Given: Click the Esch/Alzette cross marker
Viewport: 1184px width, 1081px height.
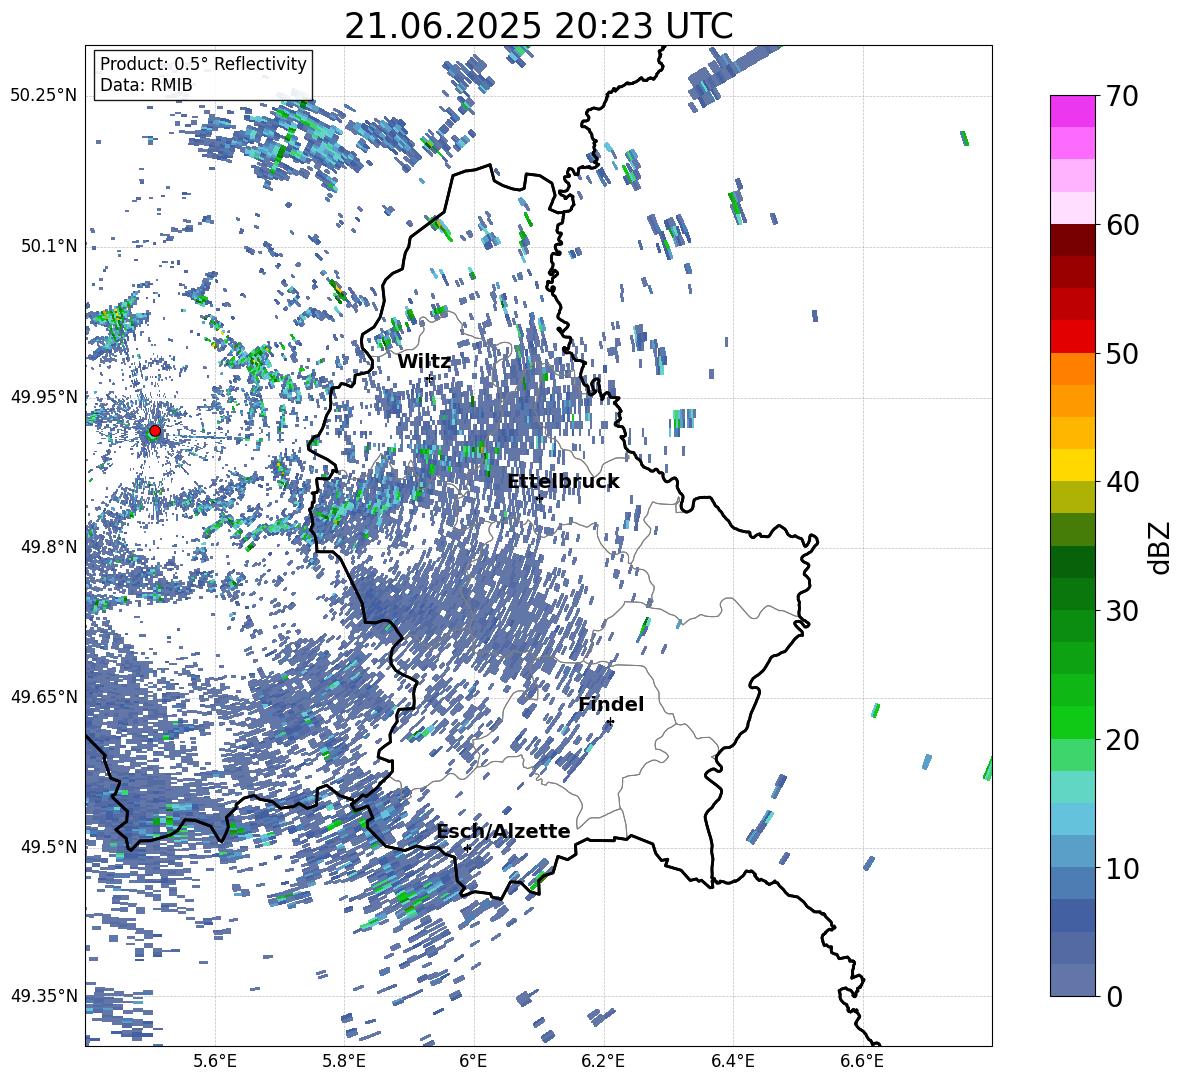Looking at the screenshot, I should [467, 848].
